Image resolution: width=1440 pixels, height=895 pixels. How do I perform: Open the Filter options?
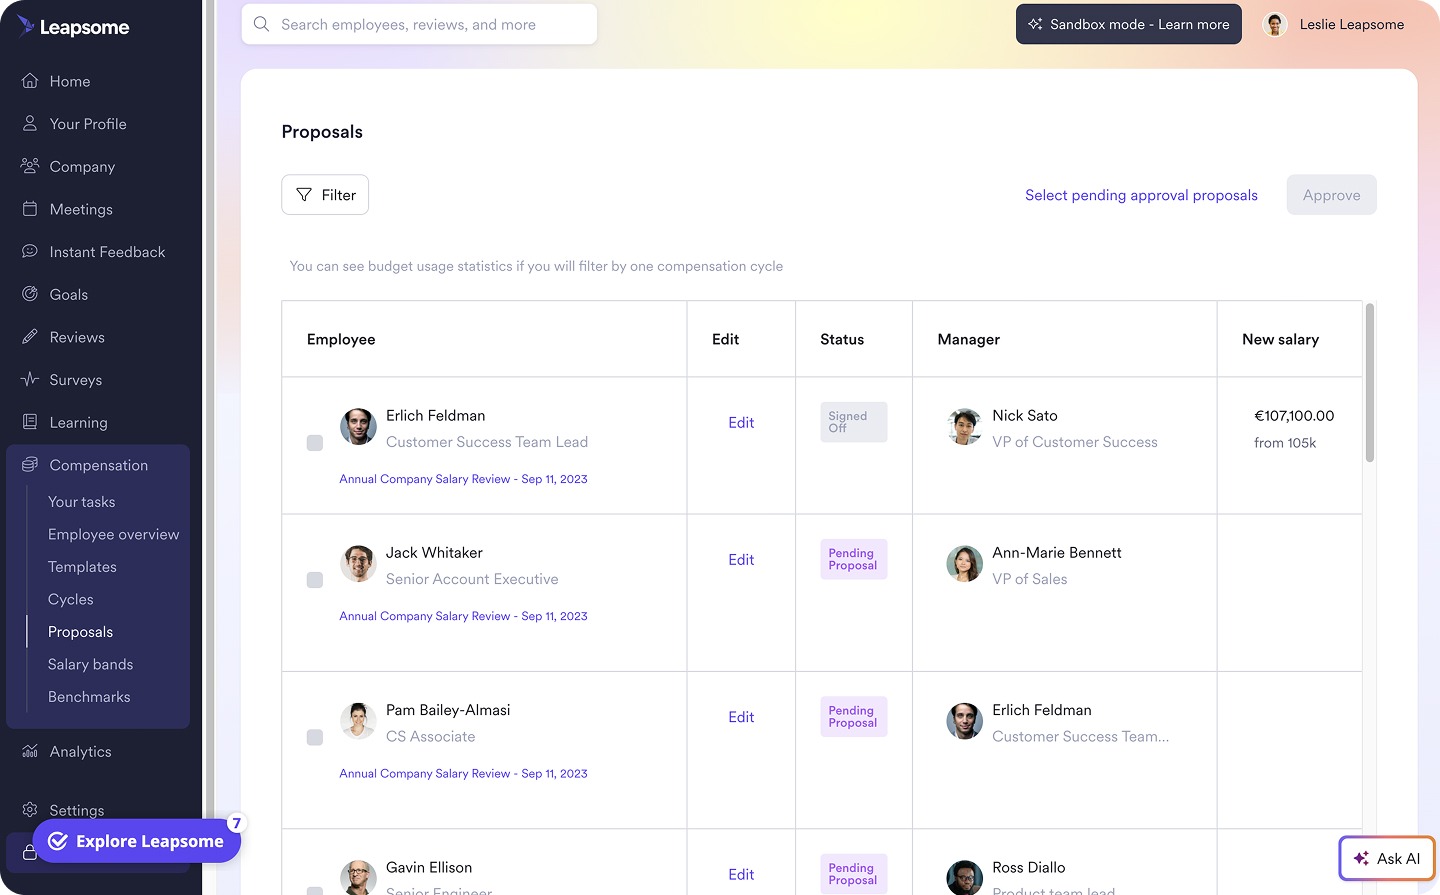pyautogui.click(x=325, y=194)
